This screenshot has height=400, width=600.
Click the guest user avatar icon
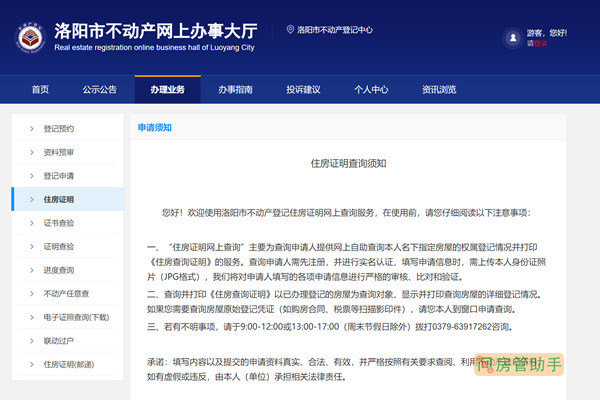[x=513, y=38]
